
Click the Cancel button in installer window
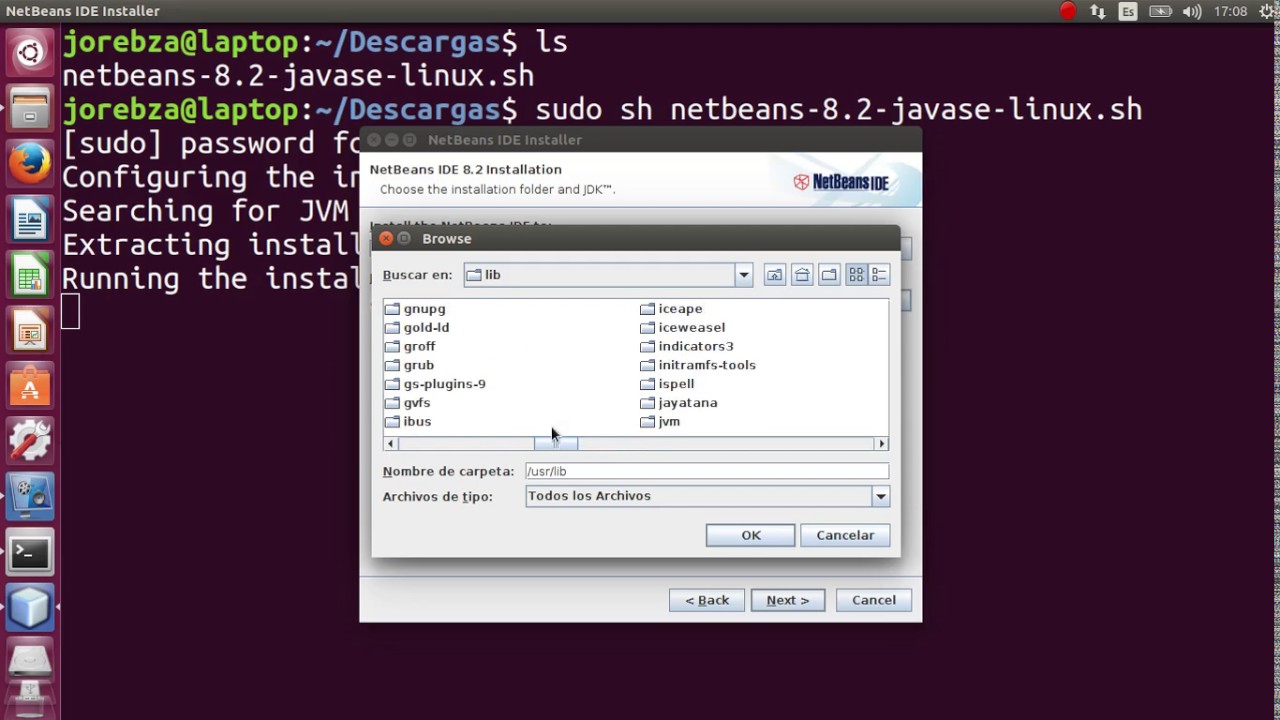point(874,600)
